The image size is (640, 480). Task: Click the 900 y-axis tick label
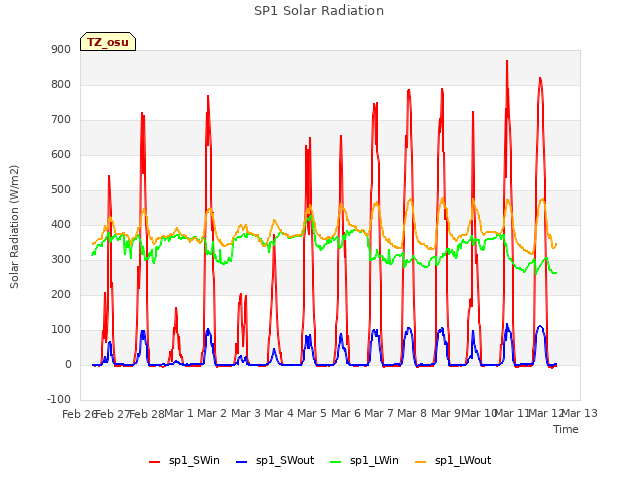[61, 49]
